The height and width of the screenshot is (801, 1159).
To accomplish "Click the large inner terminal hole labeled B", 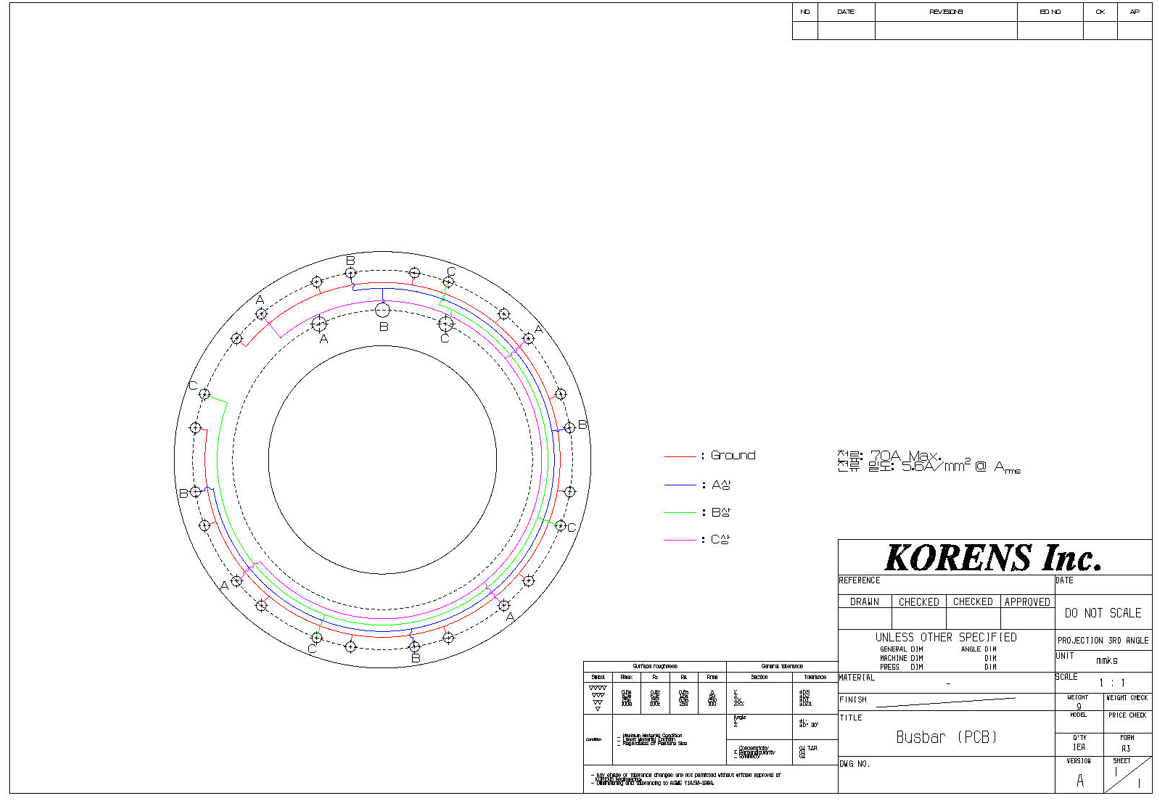I will point(383,310).
